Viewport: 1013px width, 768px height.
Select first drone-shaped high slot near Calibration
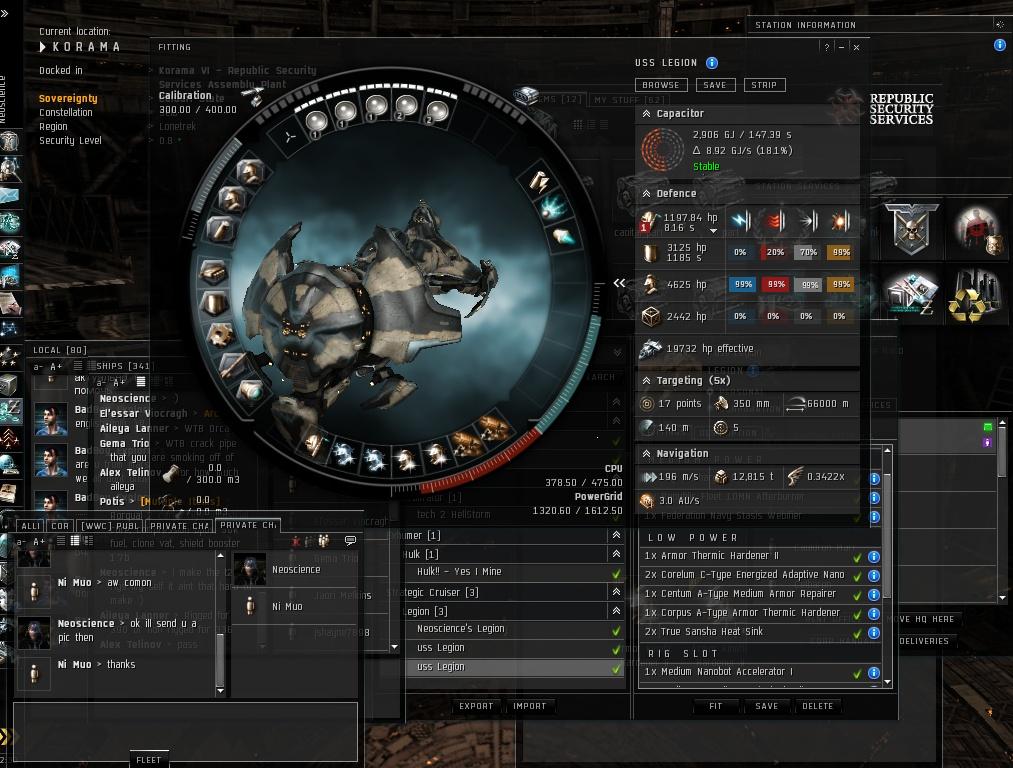(255, 97)
